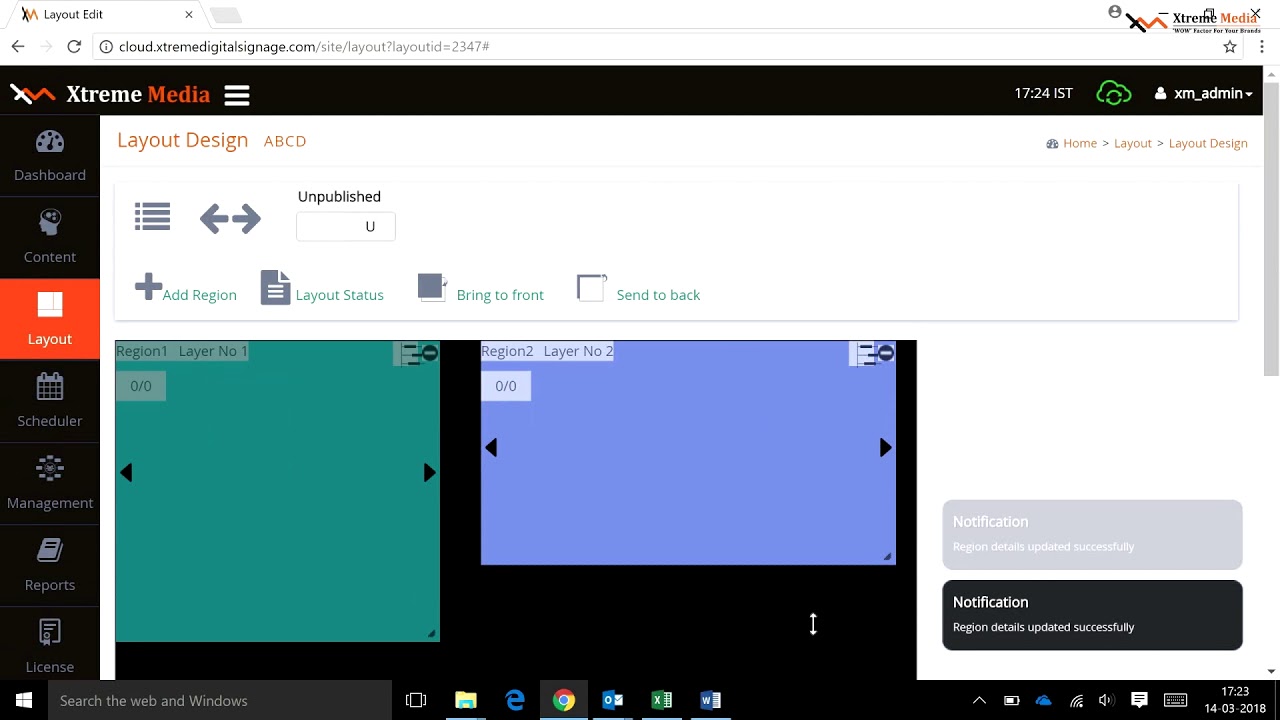Click the Layout breadcrumb link
The height and width of the screenshot is (720, 1280).
tap(1133, 143)
